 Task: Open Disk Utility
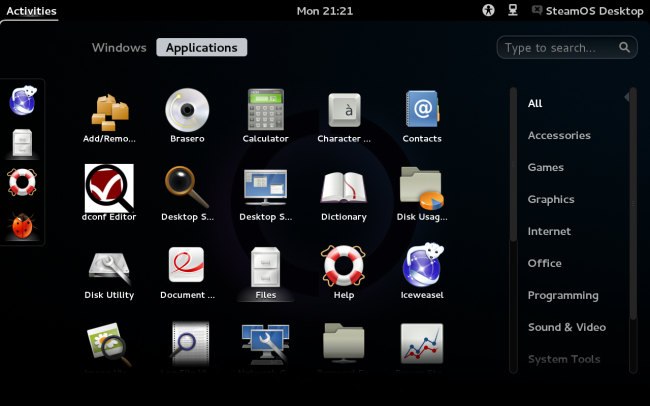pos(109,274)
